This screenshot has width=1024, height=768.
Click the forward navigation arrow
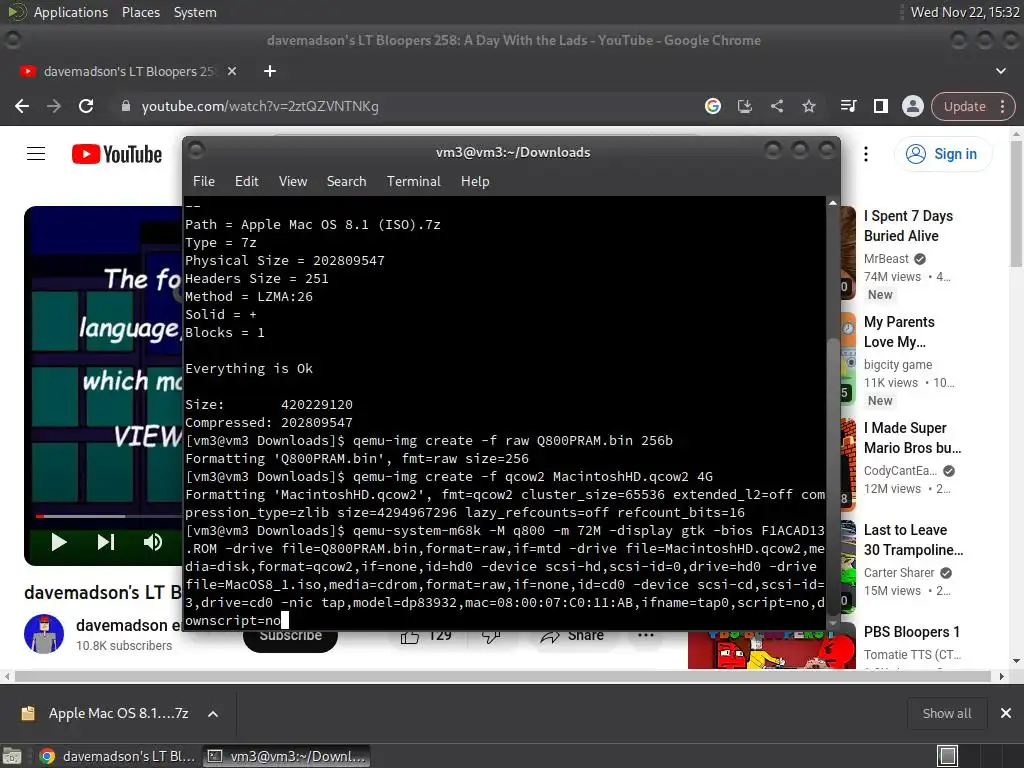coord(54,106)
